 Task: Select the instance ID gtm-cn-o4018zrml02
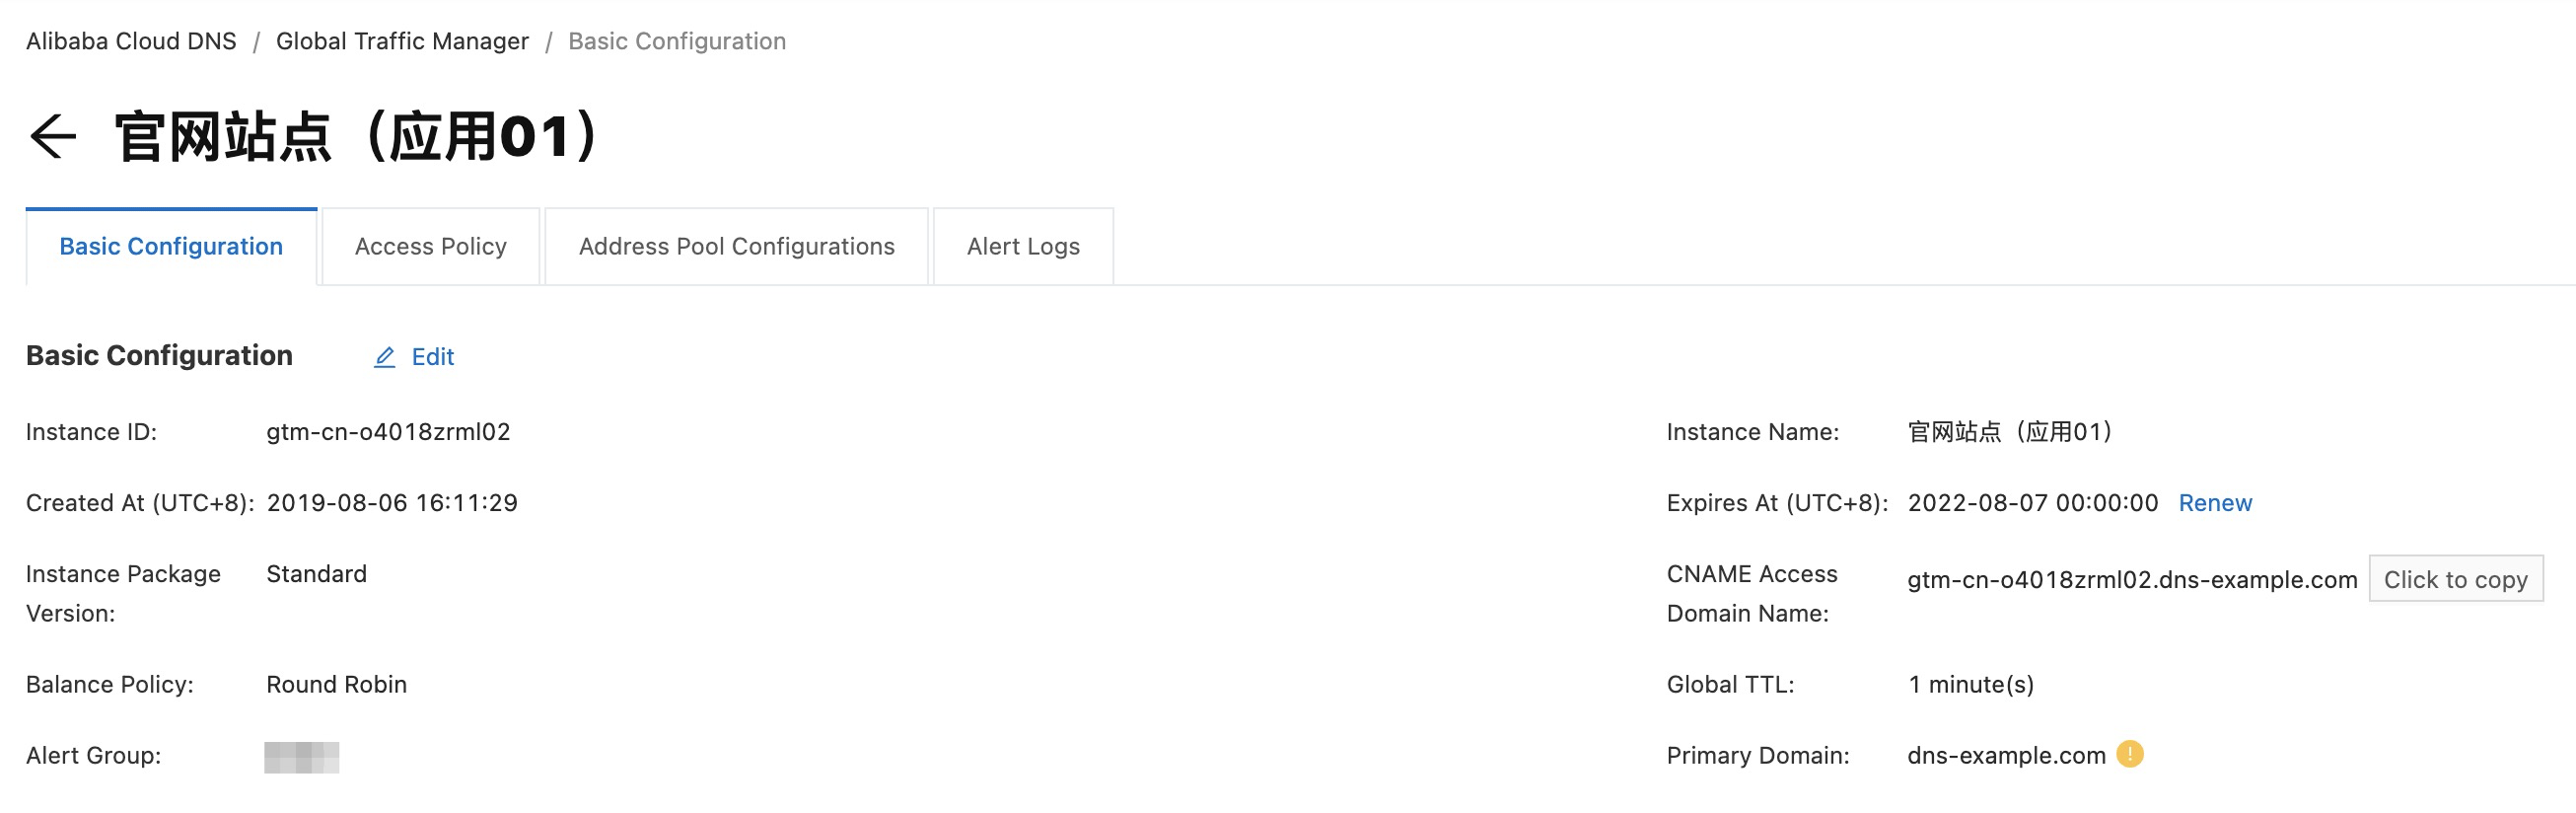(388, 432)
